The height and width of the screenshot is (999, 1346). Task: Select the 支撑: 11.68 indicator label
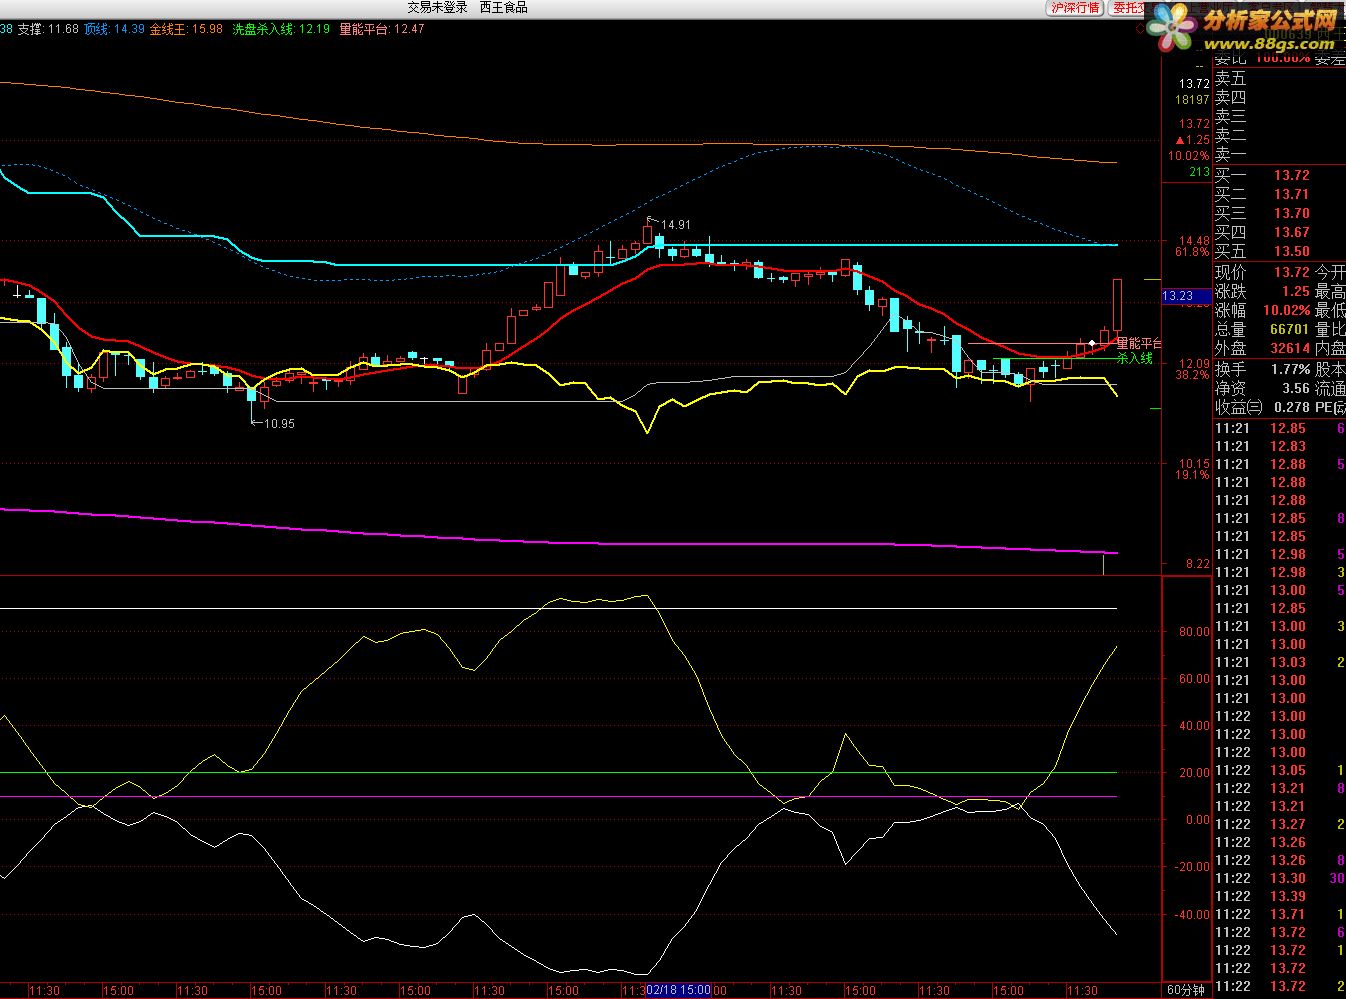coord(48,29)
